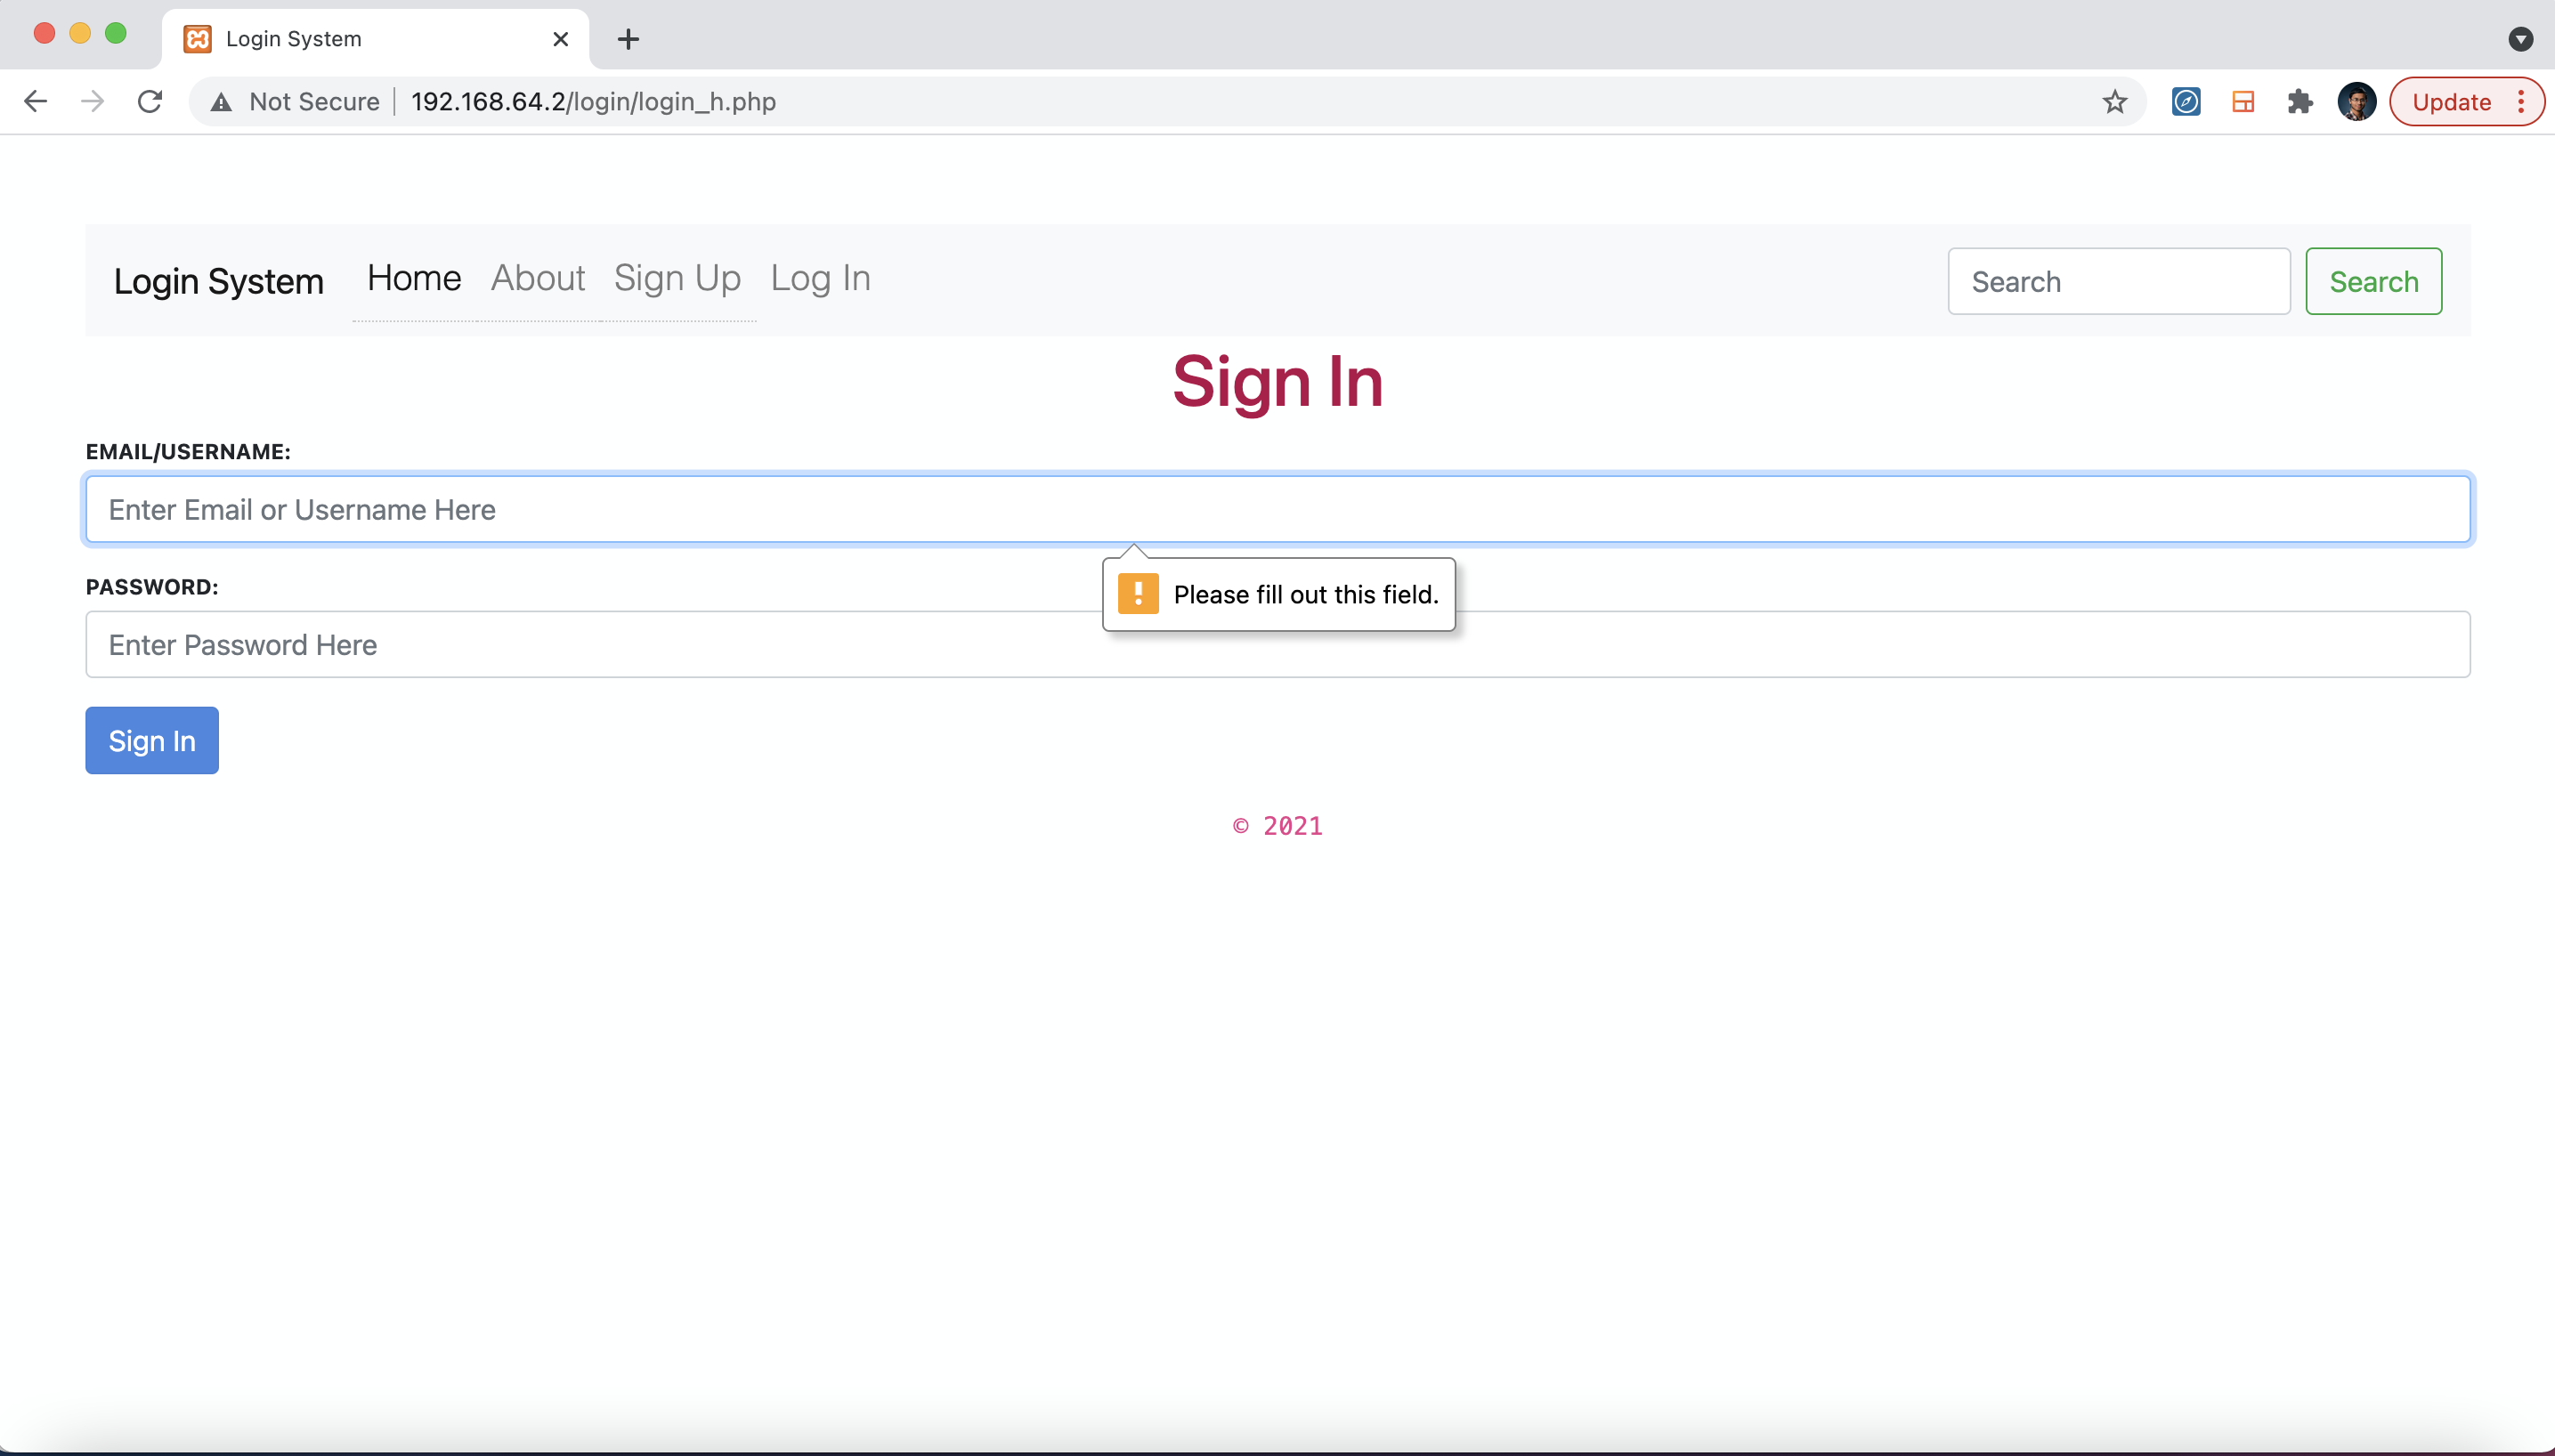Click the browser forward arrow
This screenshot has height=1456, width=2555.
pos(92,102)
